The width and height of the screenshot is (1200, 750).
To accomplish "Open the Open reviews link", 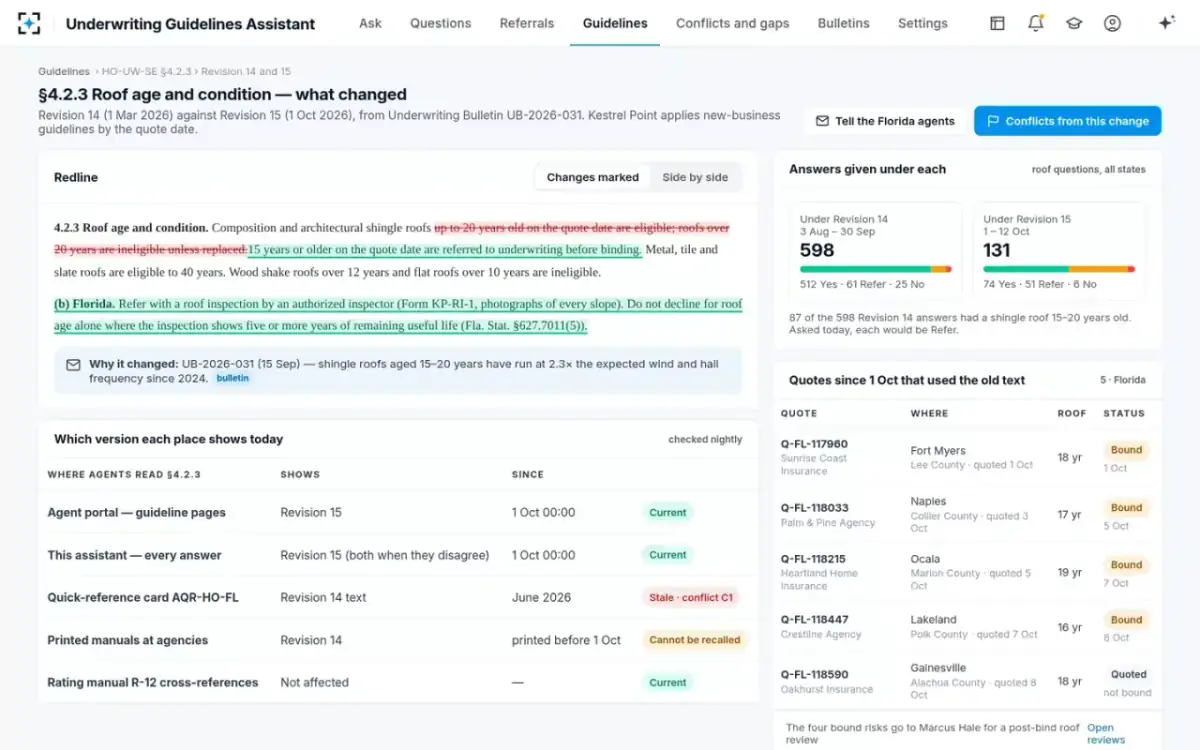I will point(1106,734).
